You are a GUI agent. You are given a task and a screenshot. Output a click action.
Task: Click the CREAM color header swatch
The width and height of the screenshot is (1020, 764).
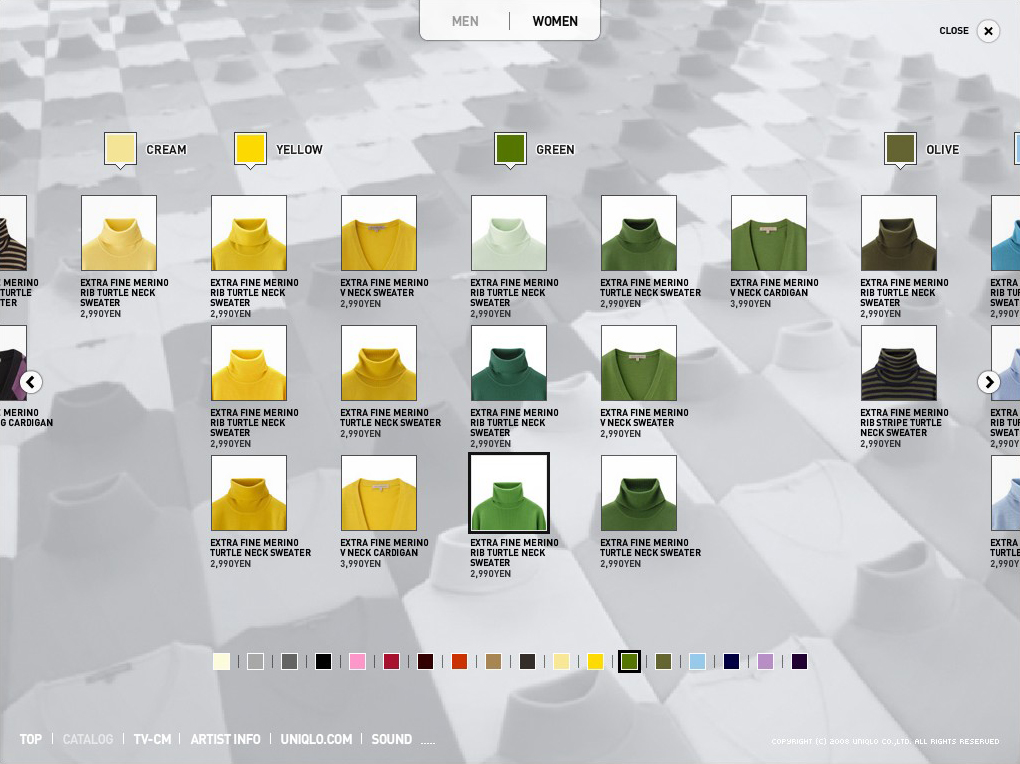(x=120, y=149)
